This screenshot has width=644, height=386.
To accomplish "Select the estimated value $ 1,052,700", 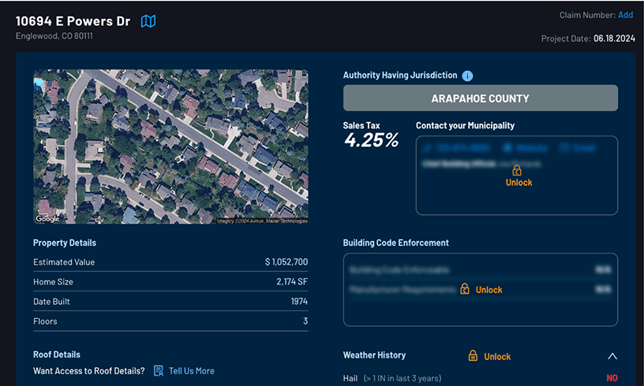I will point(286,262).
